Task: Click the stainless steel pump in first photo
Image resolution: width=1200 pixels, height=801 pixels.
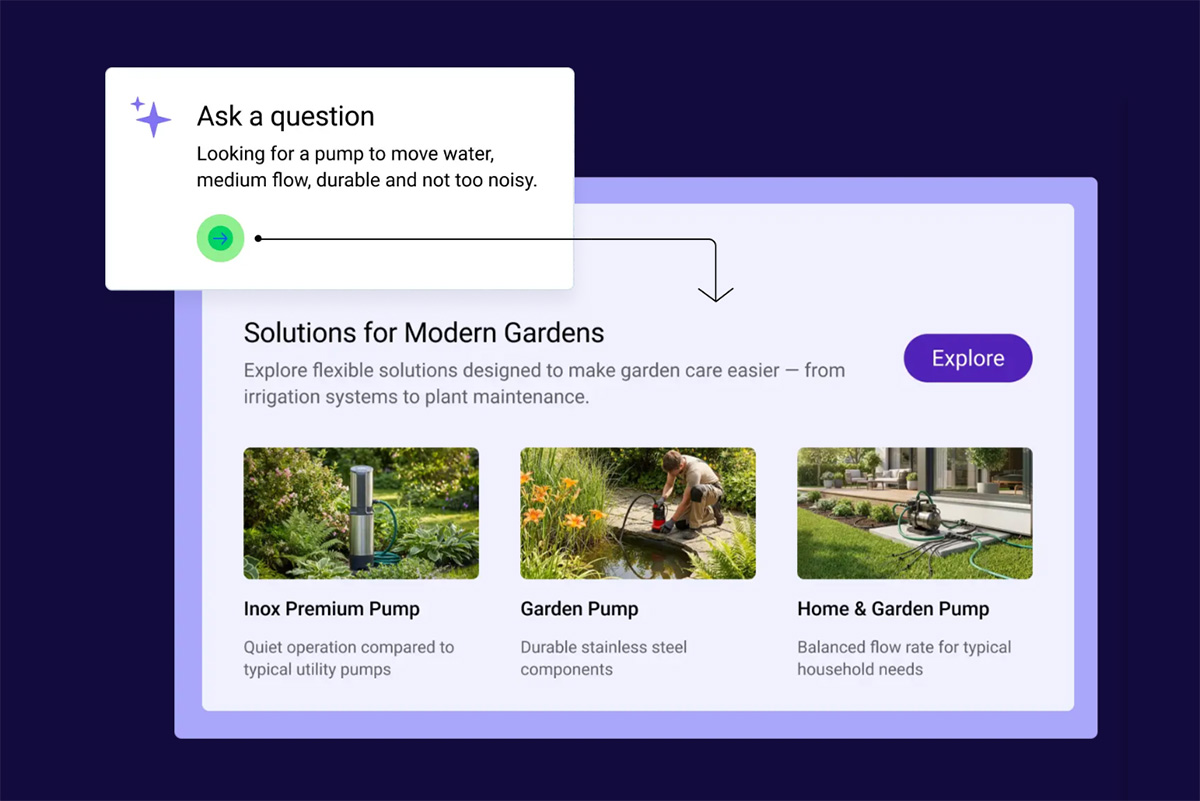Action: pyautogui.click(x=361, y=517)
